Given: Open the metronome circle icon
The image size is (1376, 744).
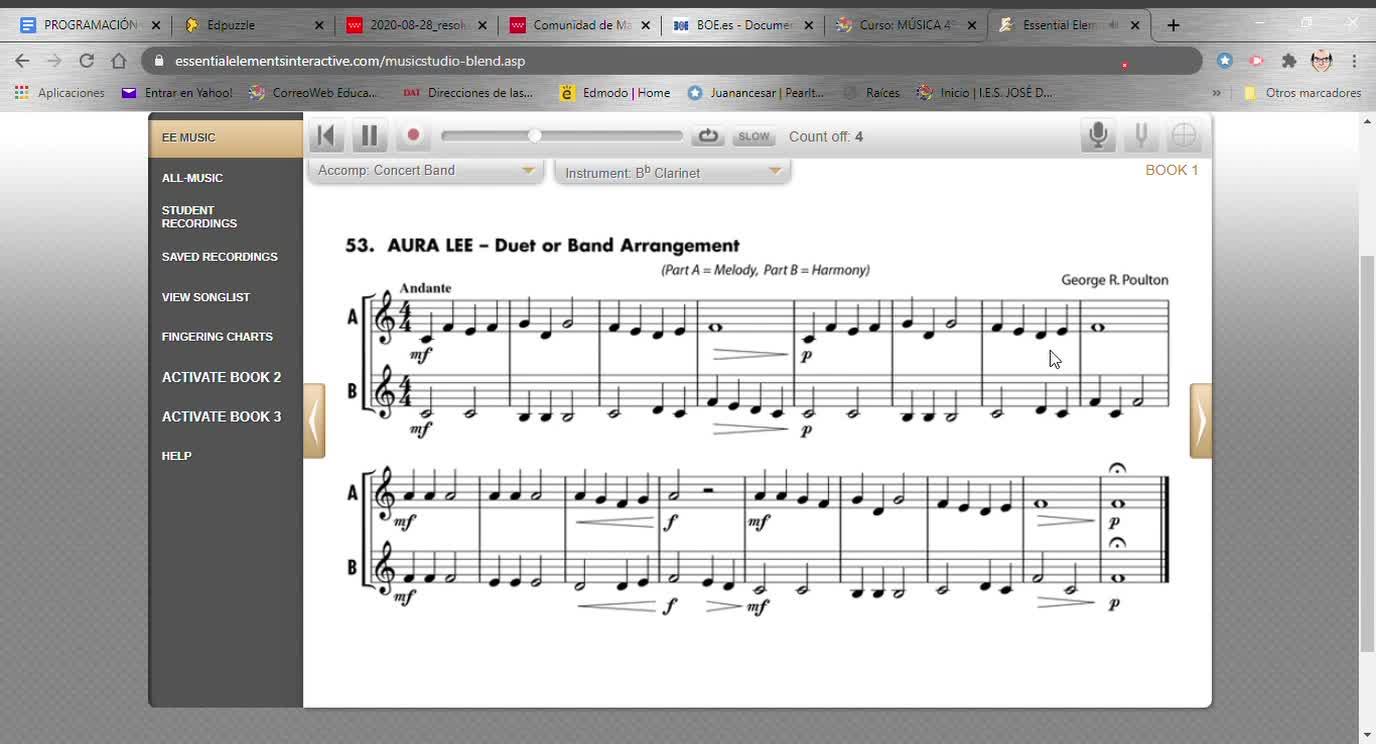Looking at the screenshot, I should pyautogui.click(x=1183, y=135).
